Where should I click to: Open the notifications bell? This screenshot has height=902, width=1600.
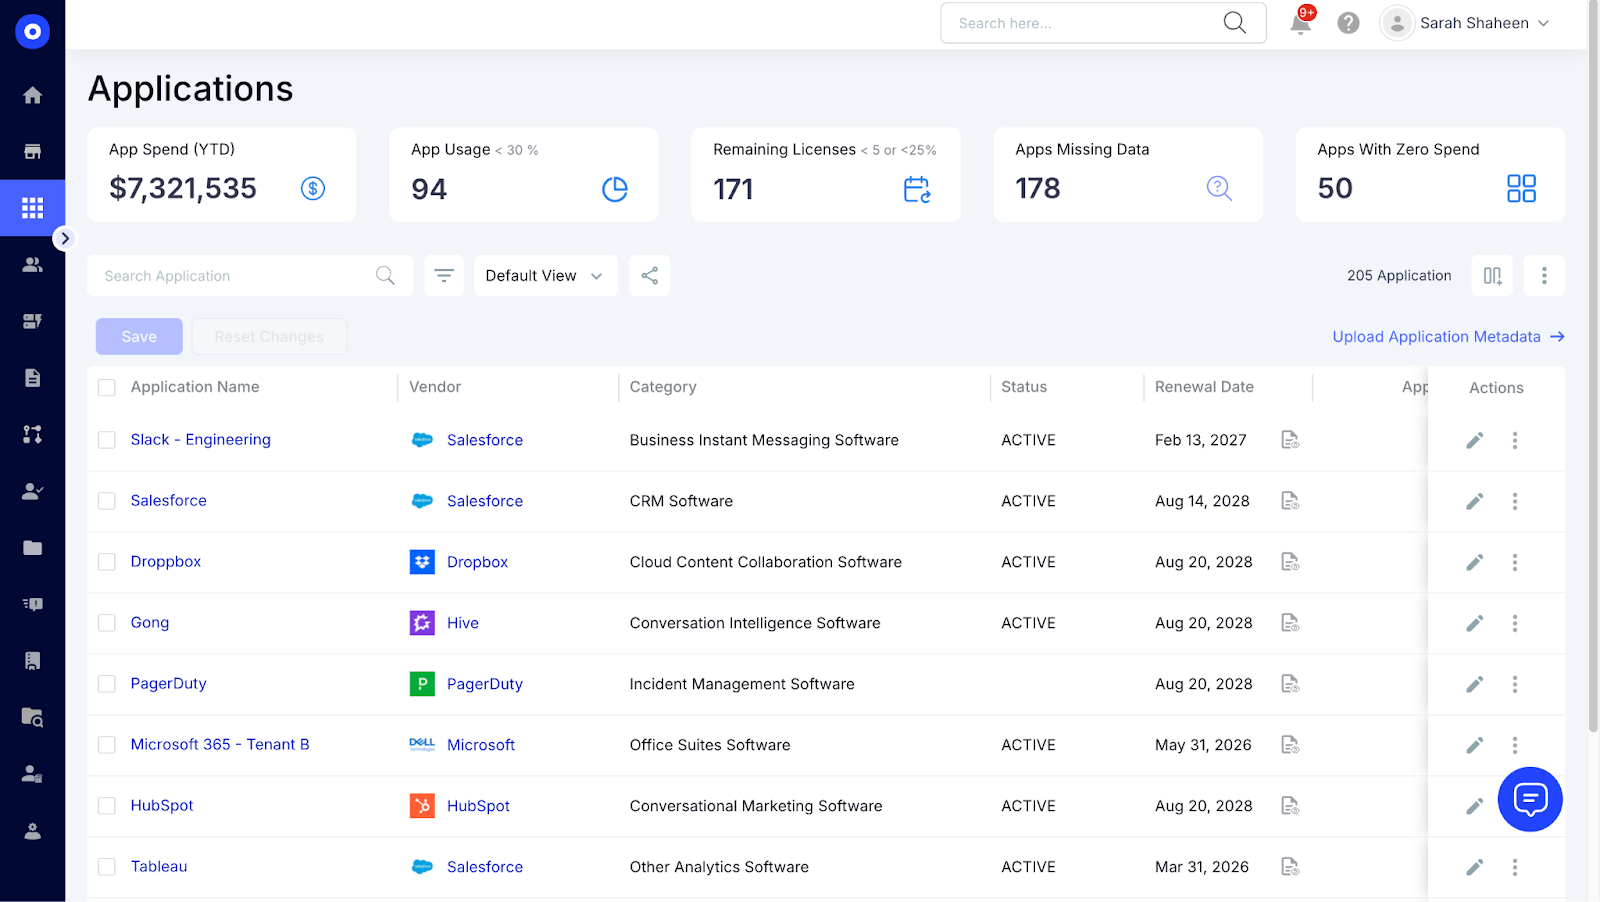coord(1299,23)
